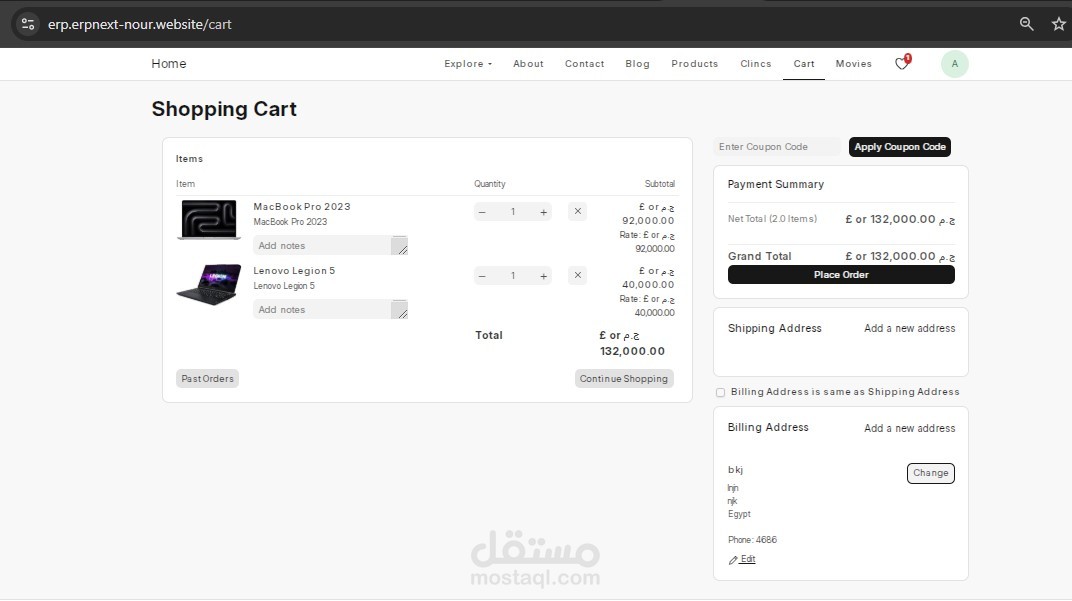Click the user avatar 'A' icon

coord(954,64)
